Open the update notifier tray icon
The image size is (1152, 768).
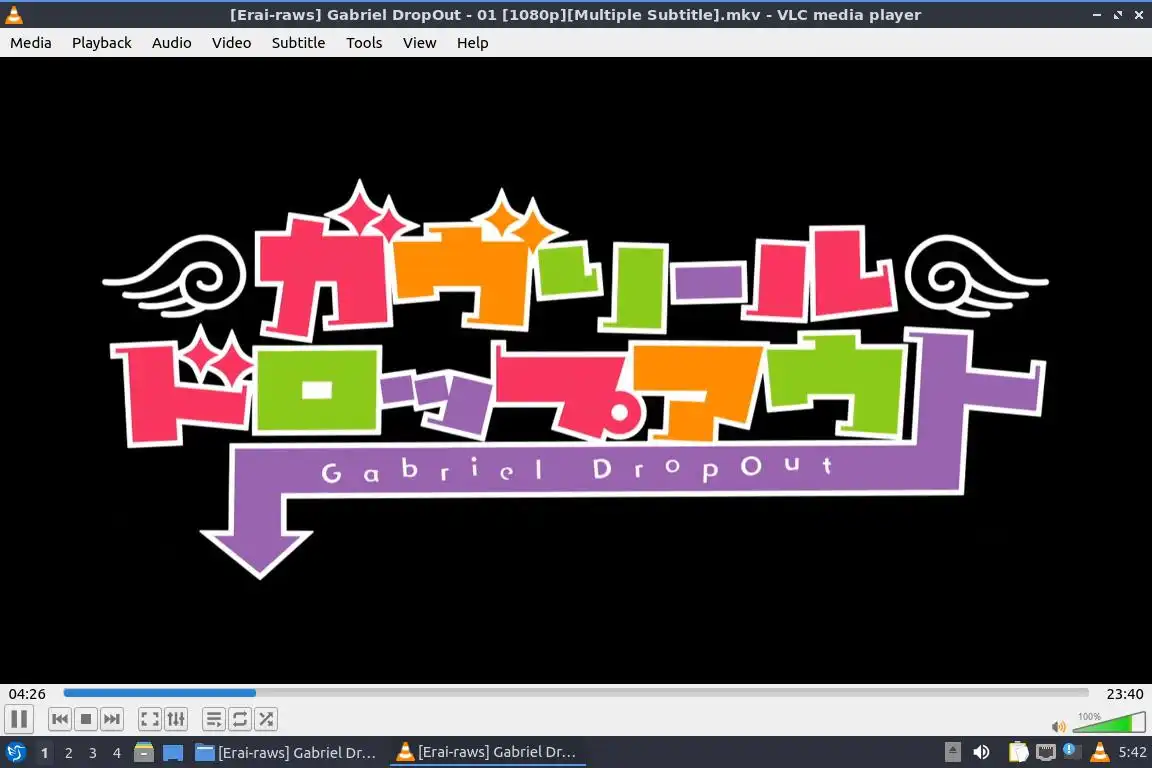pos(1070,751)
